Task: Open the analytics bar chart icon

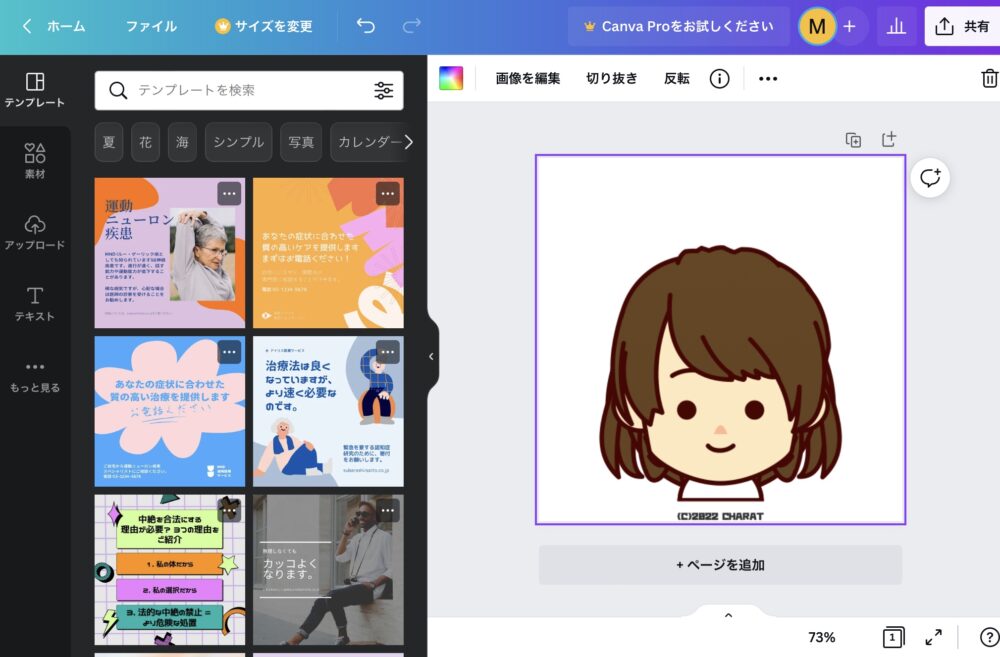Action: 896,26
